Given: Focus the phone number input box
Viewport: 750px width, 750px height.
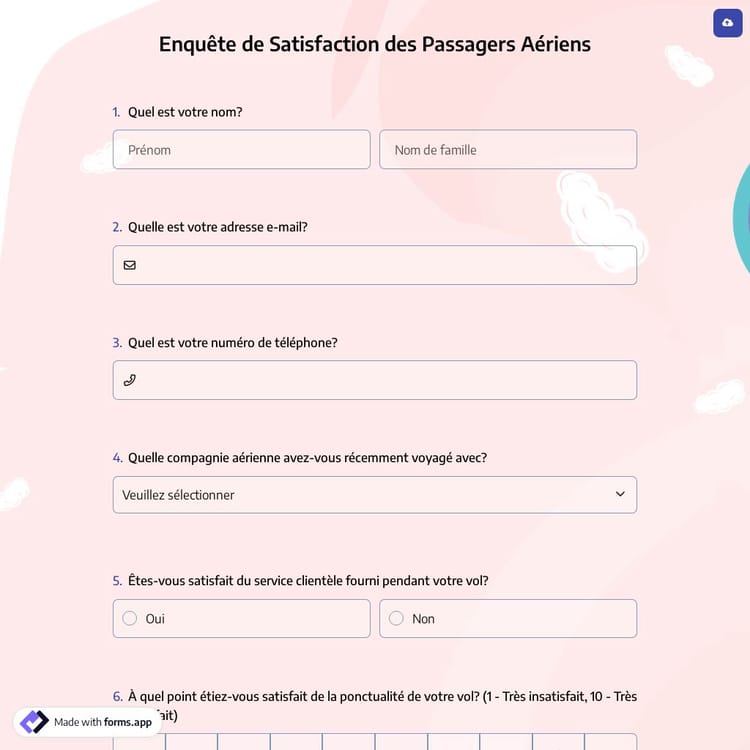Looking at the screenshot, I should [385, 380].
